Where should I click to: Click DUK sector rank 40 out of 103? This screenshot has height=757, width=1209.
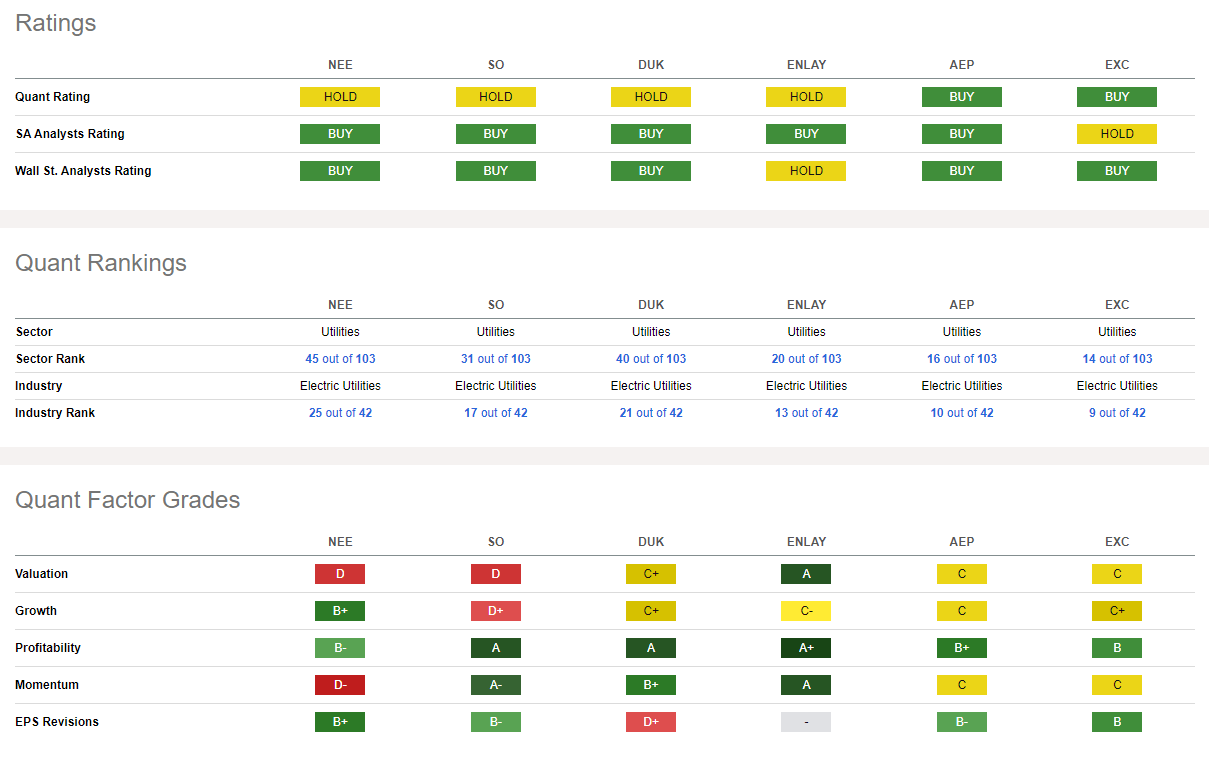(x=651, y=359)
